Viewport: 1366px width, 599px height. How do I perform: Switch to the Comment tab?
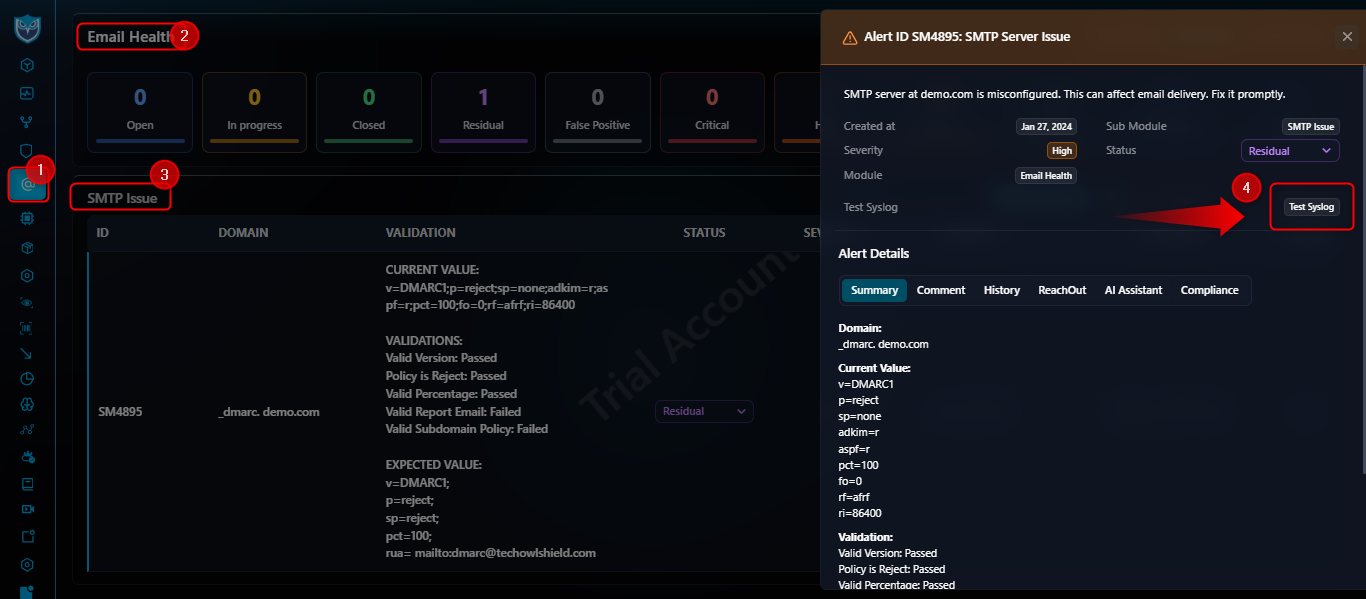(941, 290)
